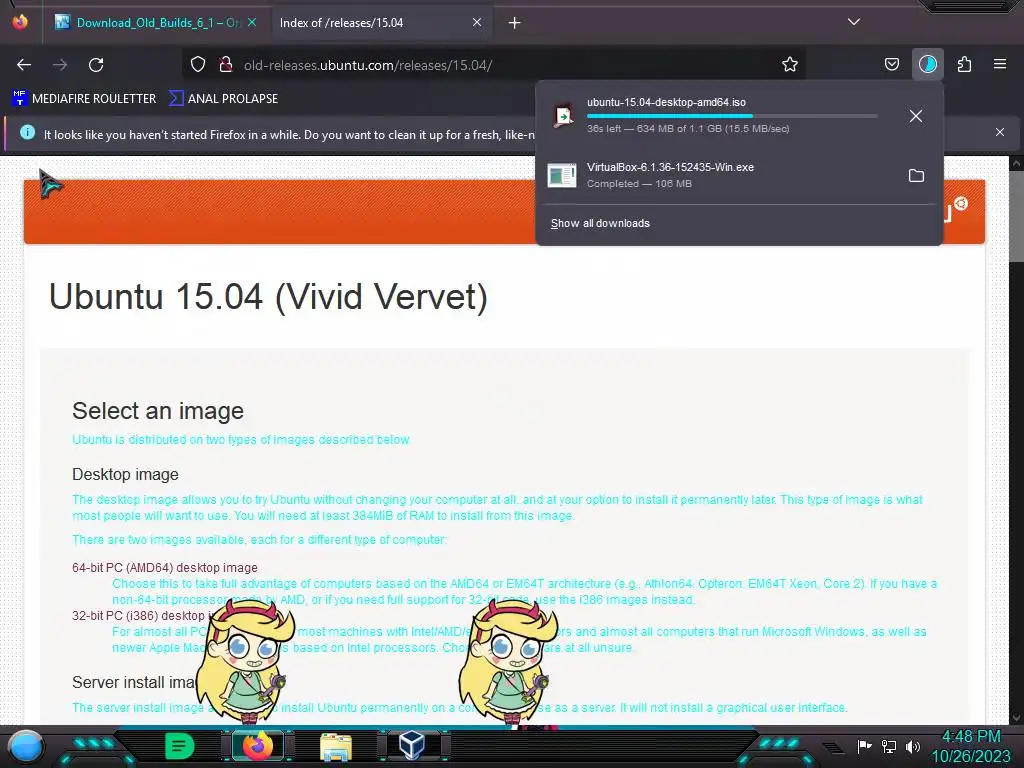Open the green notes app in taskbar

(179, 746)
